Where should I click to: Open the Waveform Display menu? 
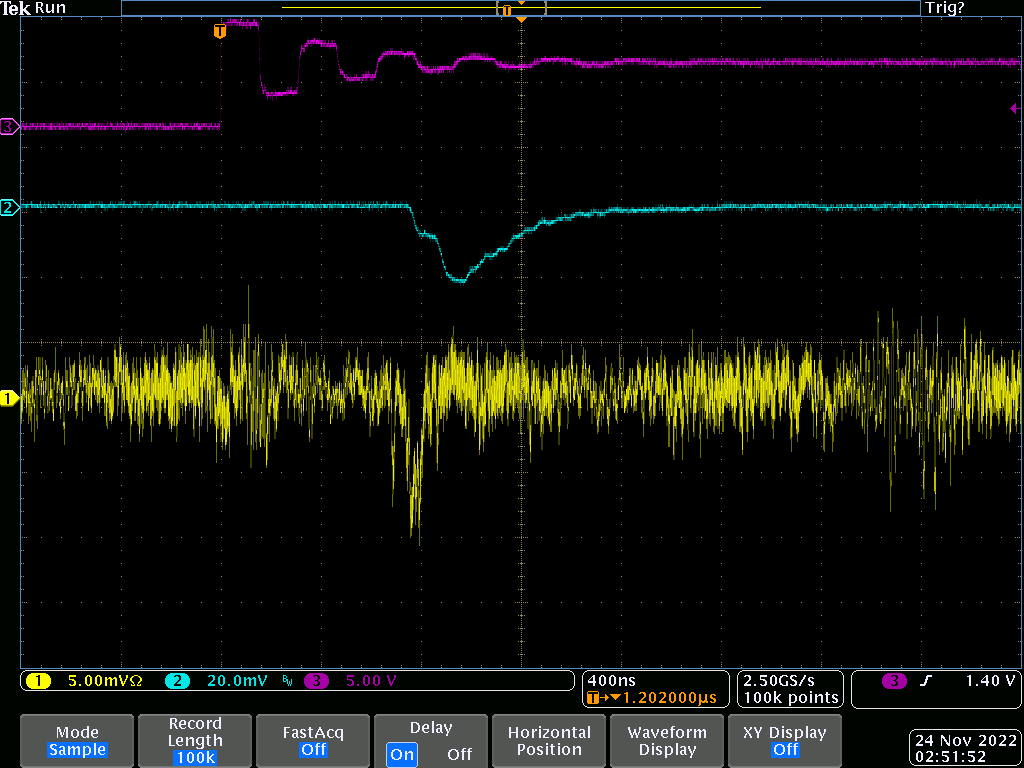[x=667, y=741]
